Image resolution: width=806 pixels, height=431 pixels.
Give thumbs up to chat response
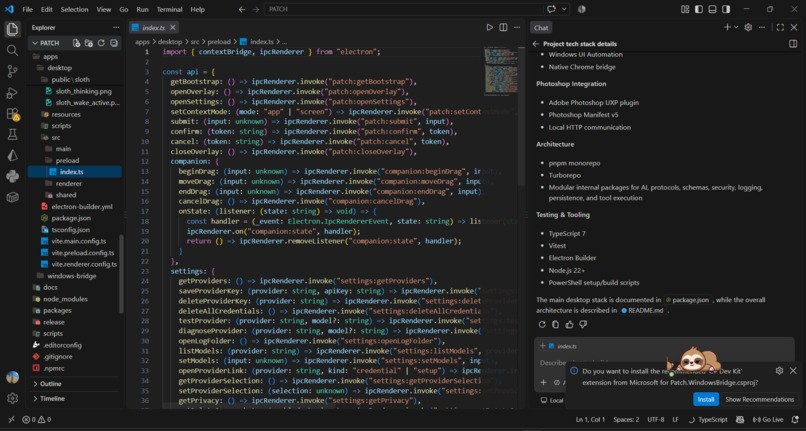point(570,325)
